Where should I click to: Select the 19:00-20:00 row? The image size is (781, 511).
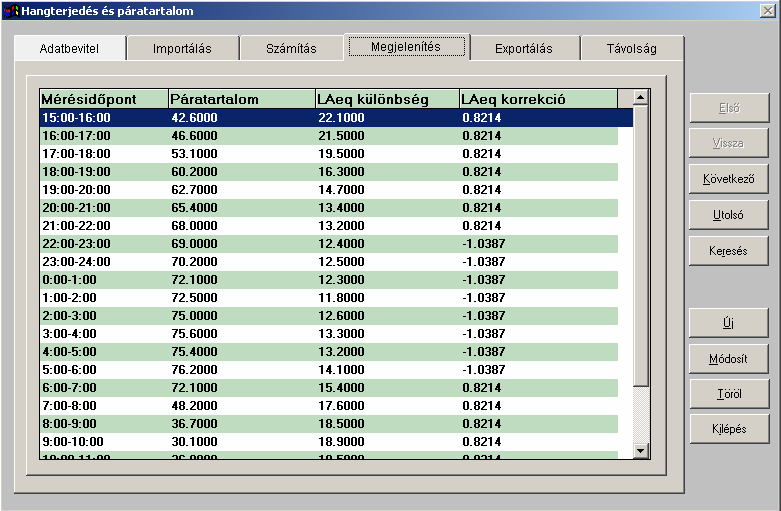(x=329, y=190)
